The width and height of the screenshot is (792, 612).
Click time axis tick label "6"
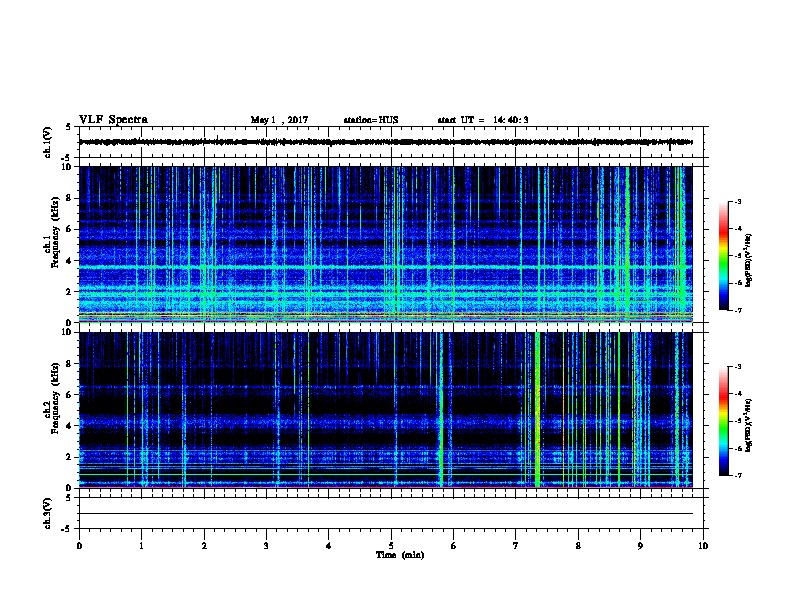tap(454, 546)
